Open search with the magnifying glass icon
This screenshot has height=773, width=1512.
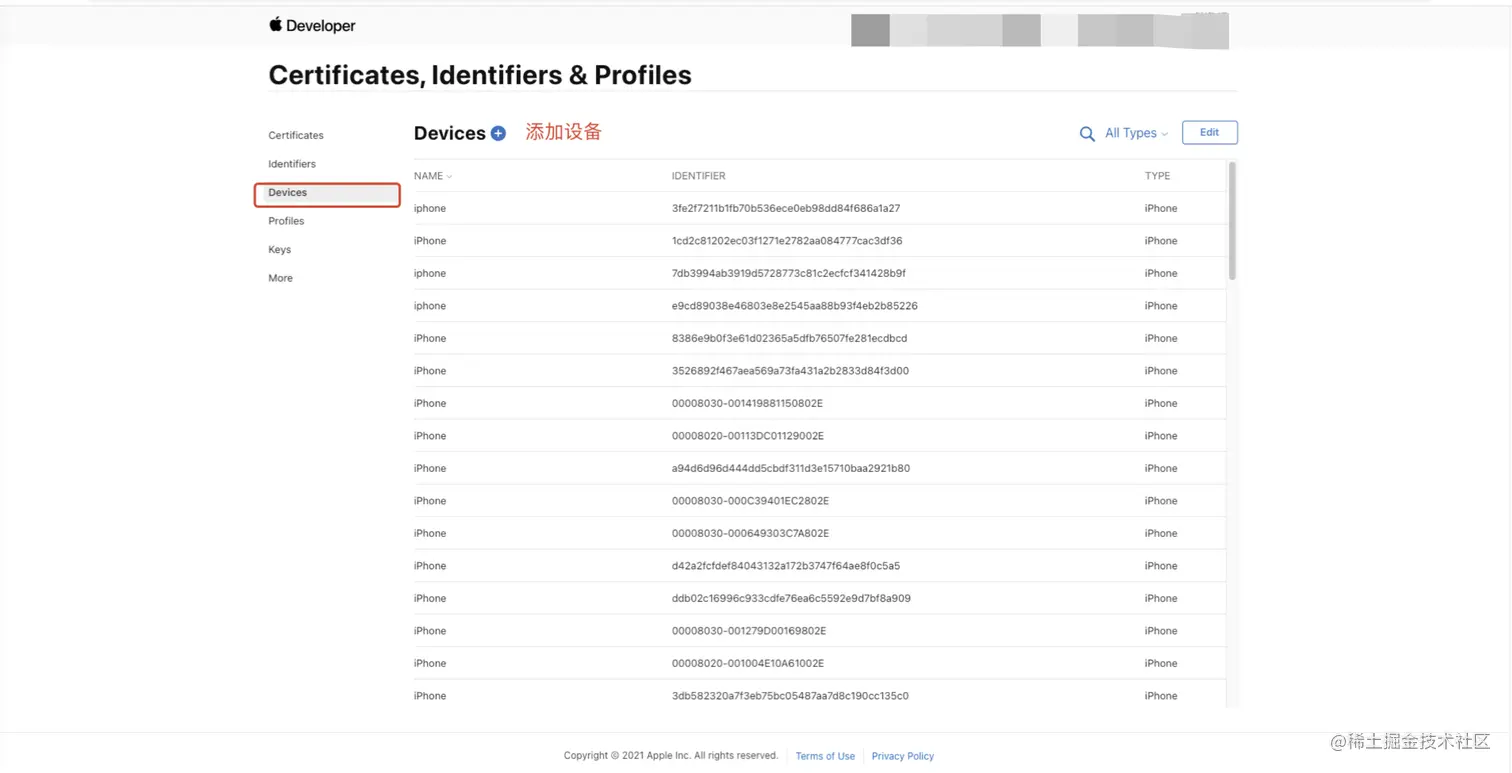click(x=1087, y=134)
